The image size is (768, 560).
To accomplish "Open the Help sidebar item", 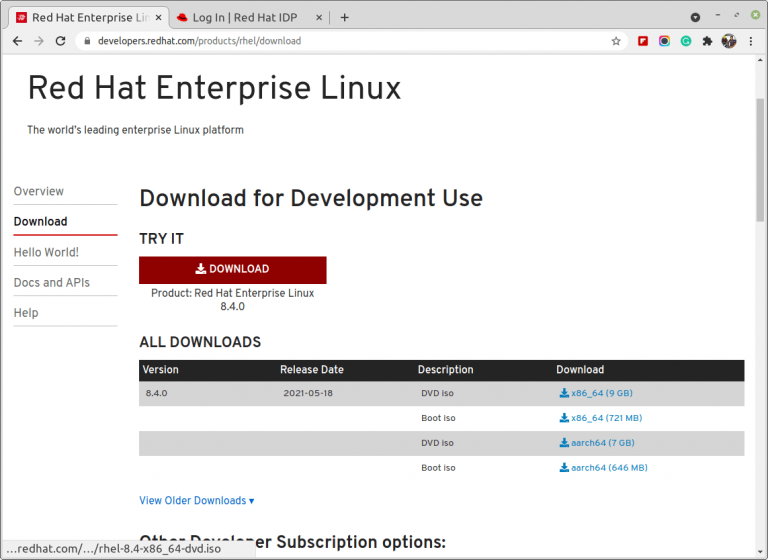I will [x=26, y=313].
